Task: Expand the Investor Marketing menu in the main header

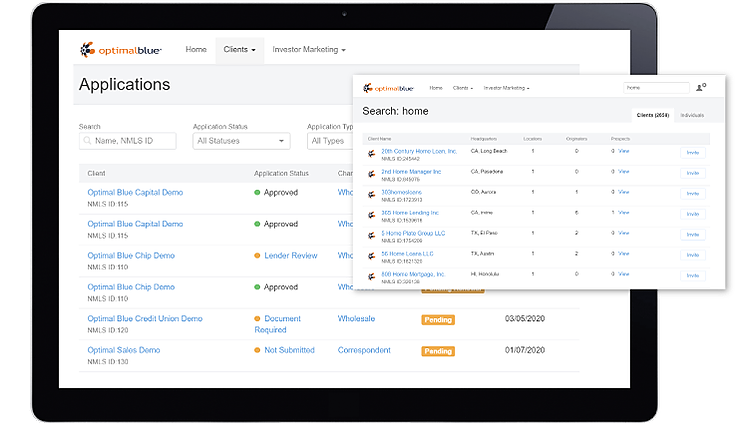Action: pyautogui.click(x=309, y=49)
